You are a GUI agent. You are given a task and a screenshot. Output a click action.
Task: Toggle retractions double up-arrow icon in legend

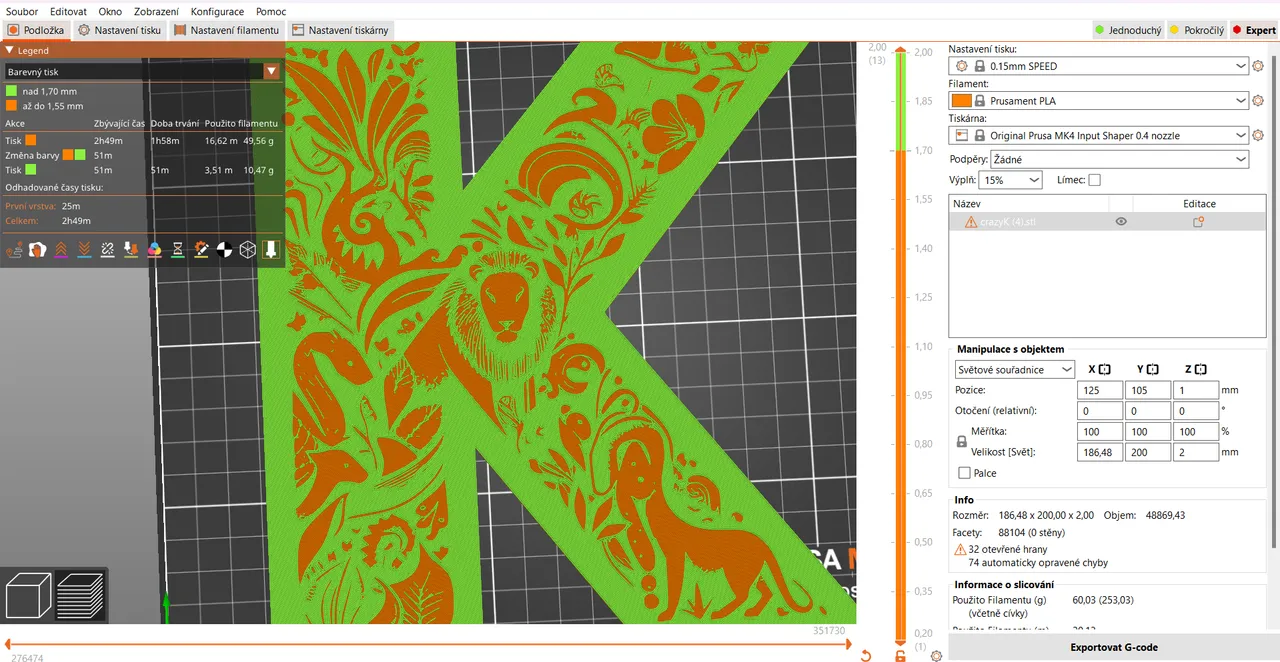tap(61, 249)
